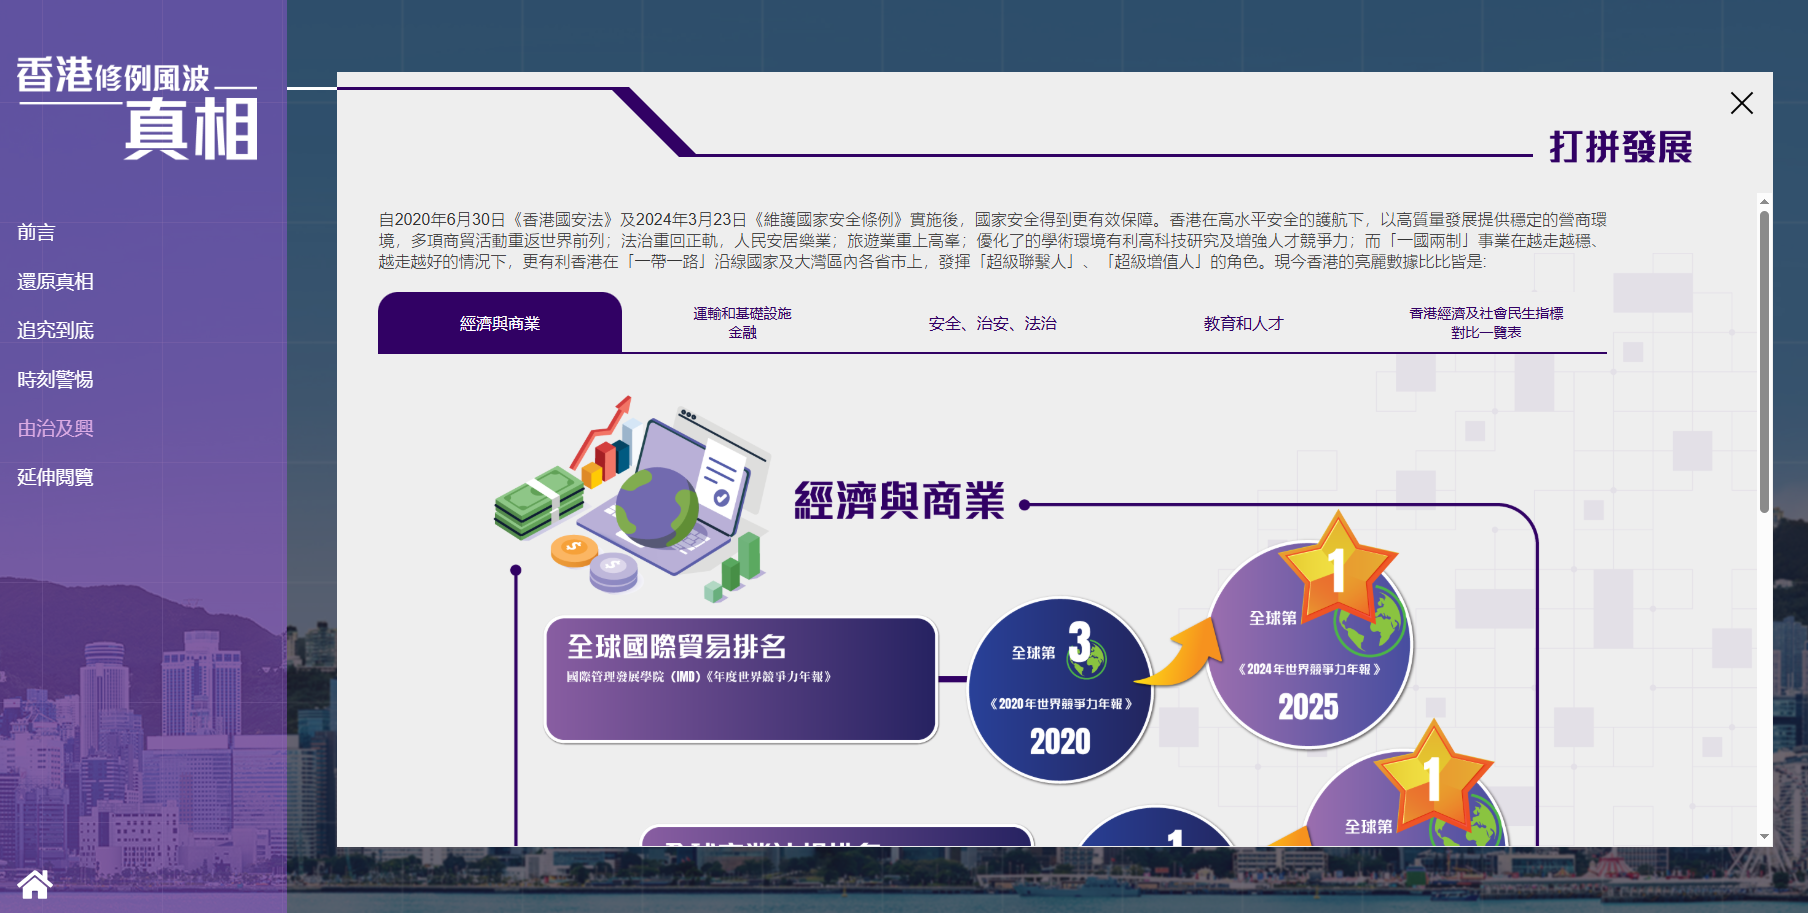Open 還原真相 sidebar section
Screen dimensions: 1808x913
55,282
